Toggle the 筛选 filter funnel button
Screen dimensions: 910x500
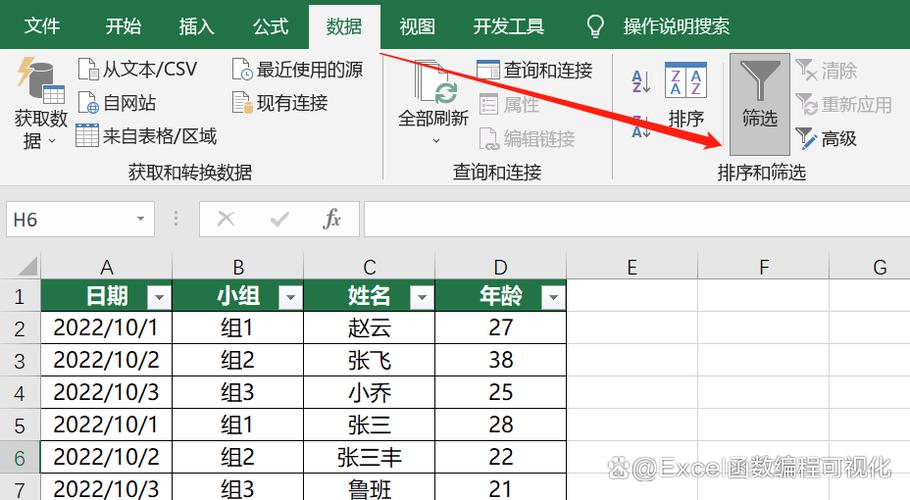[760, 104]
